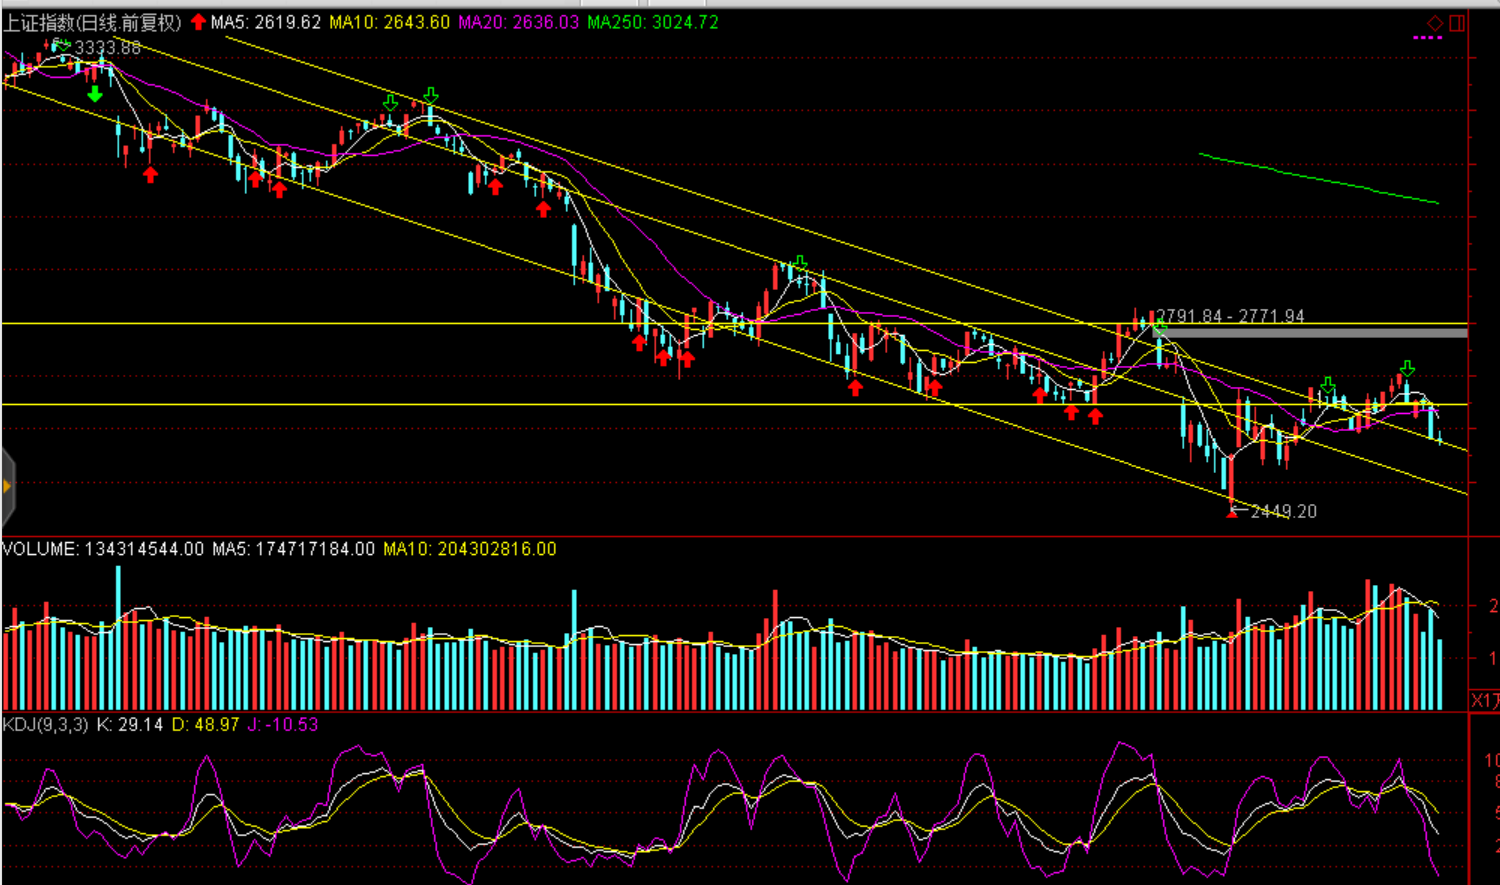1500x885 pixels.
Task: Click the last green hollow down arrow
Action: click(1407, 368)
